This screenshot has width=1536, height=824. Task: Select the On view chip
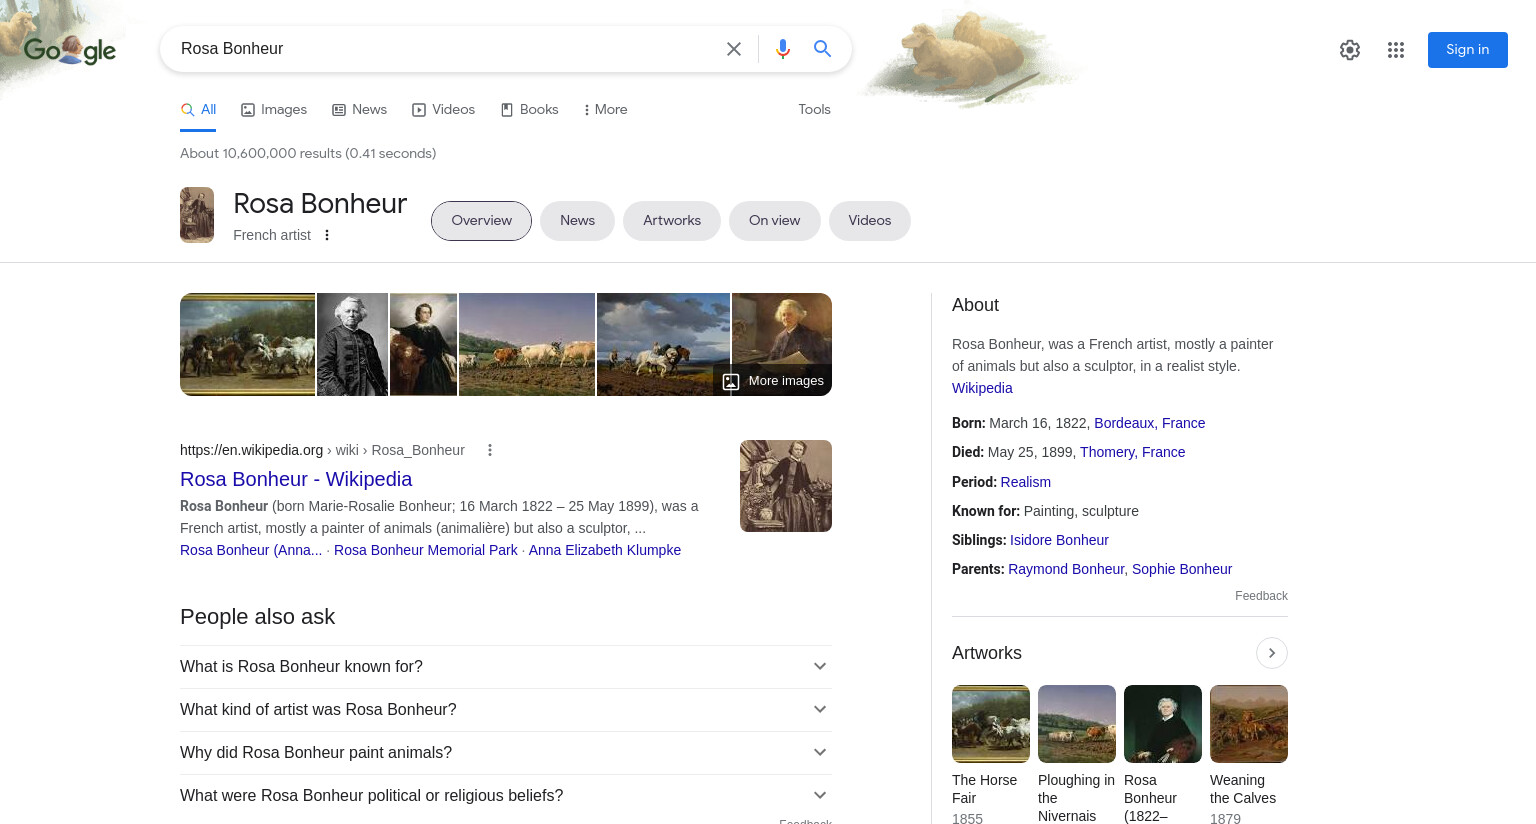click(x=774, y=221)
